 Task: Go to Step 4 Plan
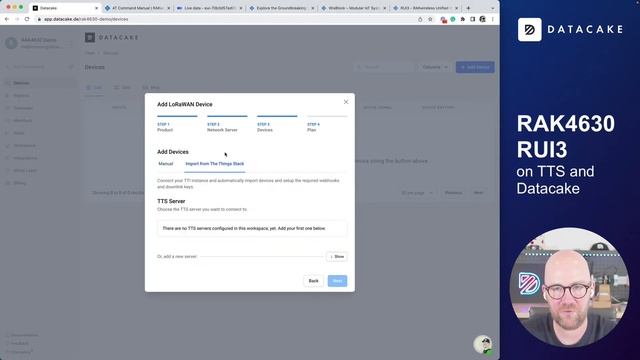(327, 125)
